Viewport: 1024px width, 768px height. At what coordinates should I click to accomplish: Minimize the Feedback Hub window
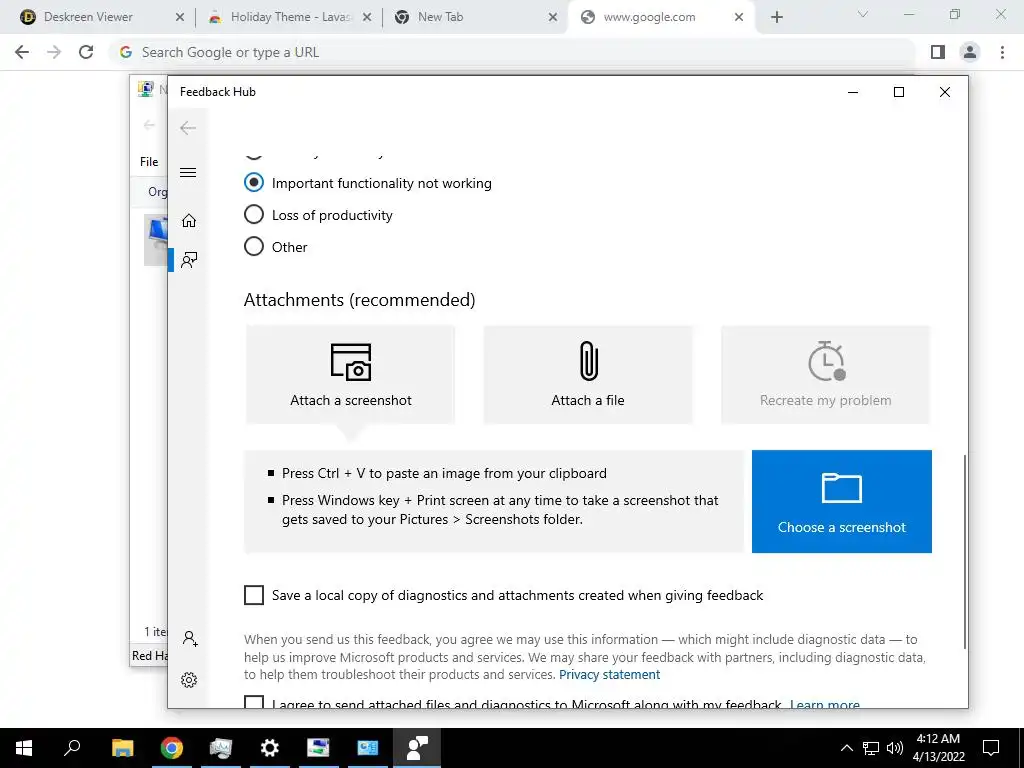pyautogui.click(x=853, y=92)
